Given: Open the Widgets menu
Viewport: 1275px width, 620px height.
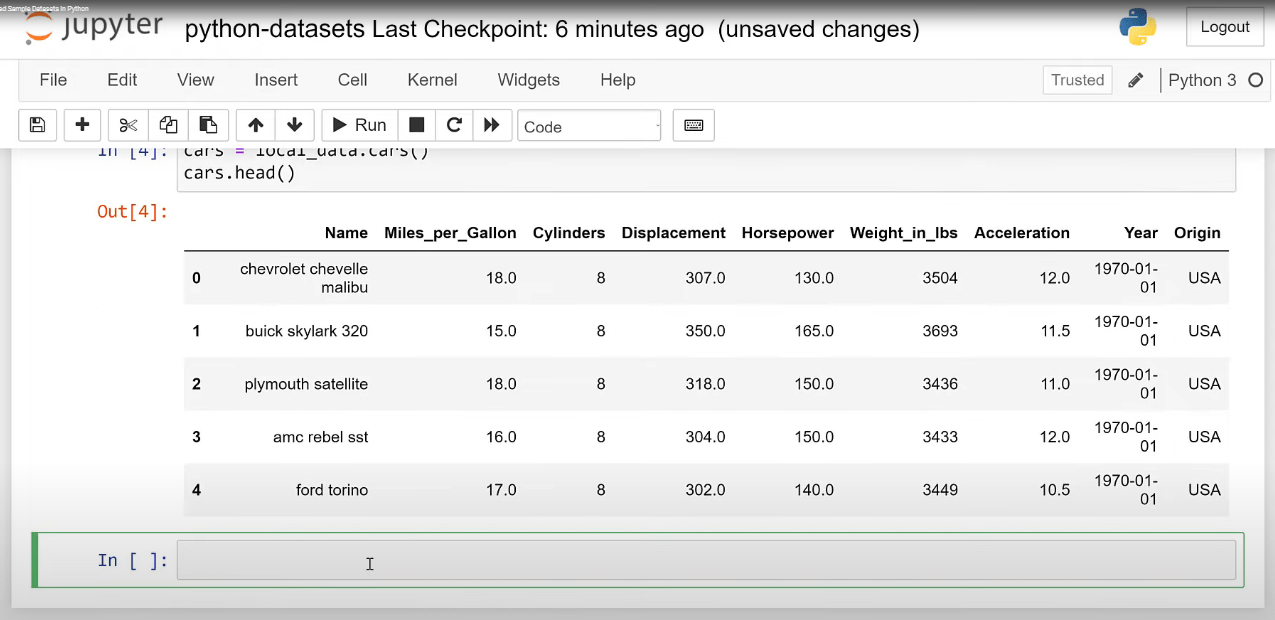Looking at the screenshot, I should point(528,80).
